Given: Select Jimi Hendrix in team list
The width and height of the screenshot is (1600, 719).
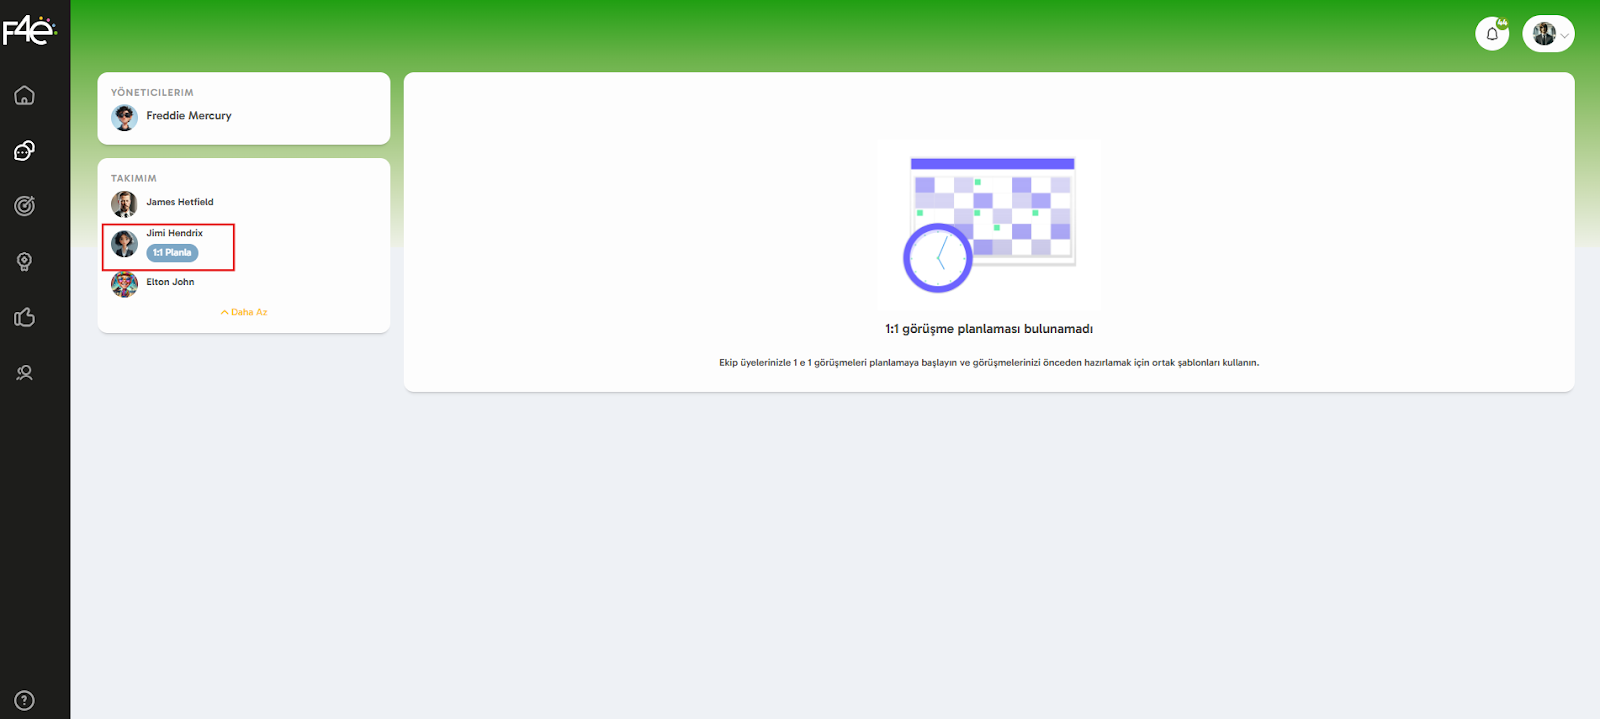Looking at the screenshot, I should click(174, 233).
